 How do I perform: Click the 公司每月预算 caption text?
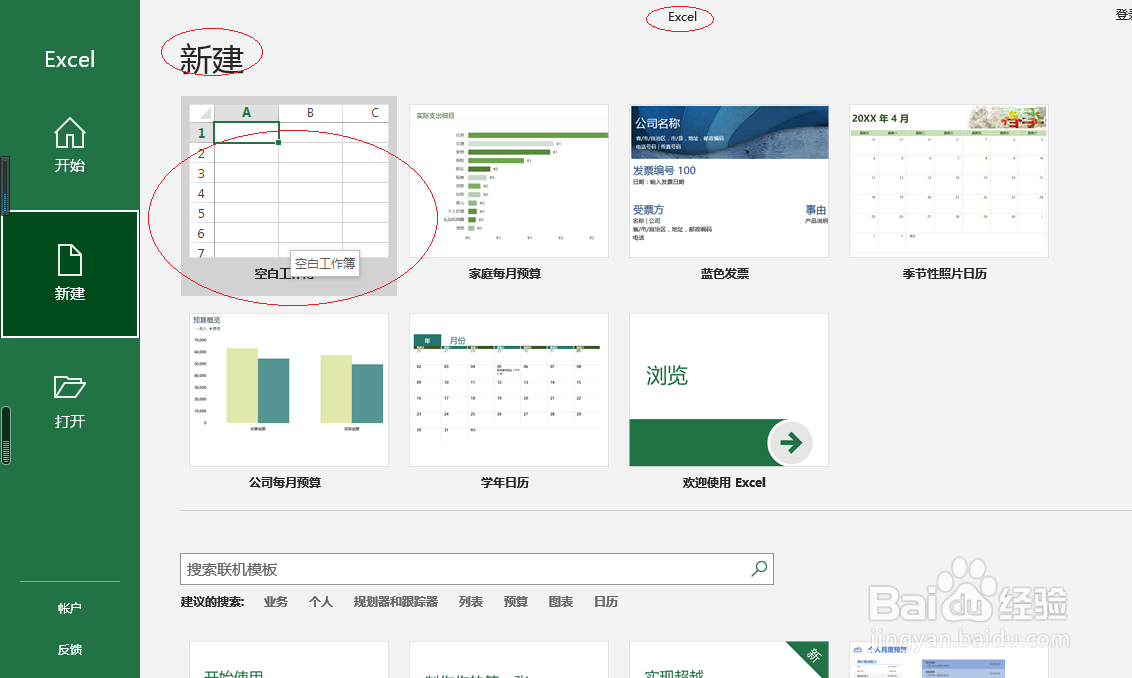pyautogui.click(x=285, y=482)
